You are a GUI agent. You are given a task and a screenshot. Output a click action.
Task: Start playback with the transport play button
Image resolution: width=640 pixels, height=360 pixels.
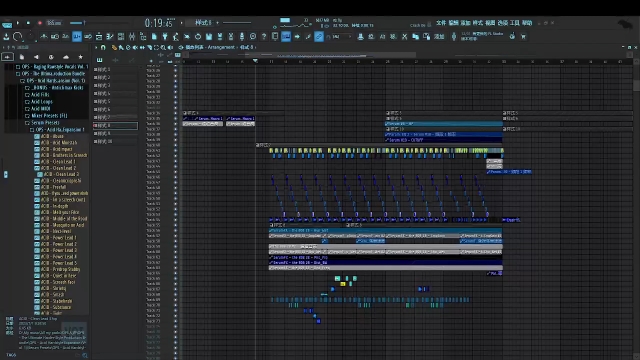(18, 23)
